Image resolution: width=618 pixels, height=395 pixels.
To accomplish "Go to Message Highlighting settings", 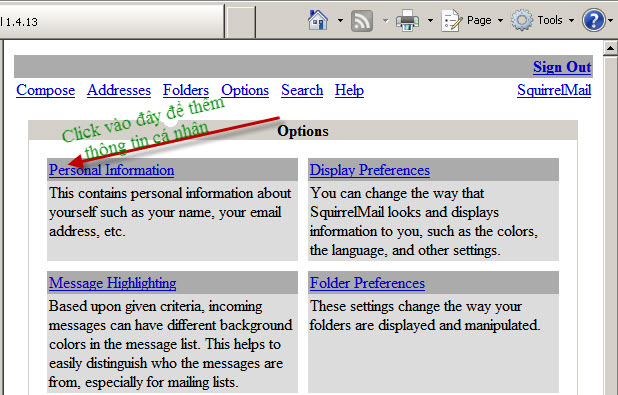I will coord(112,283).
